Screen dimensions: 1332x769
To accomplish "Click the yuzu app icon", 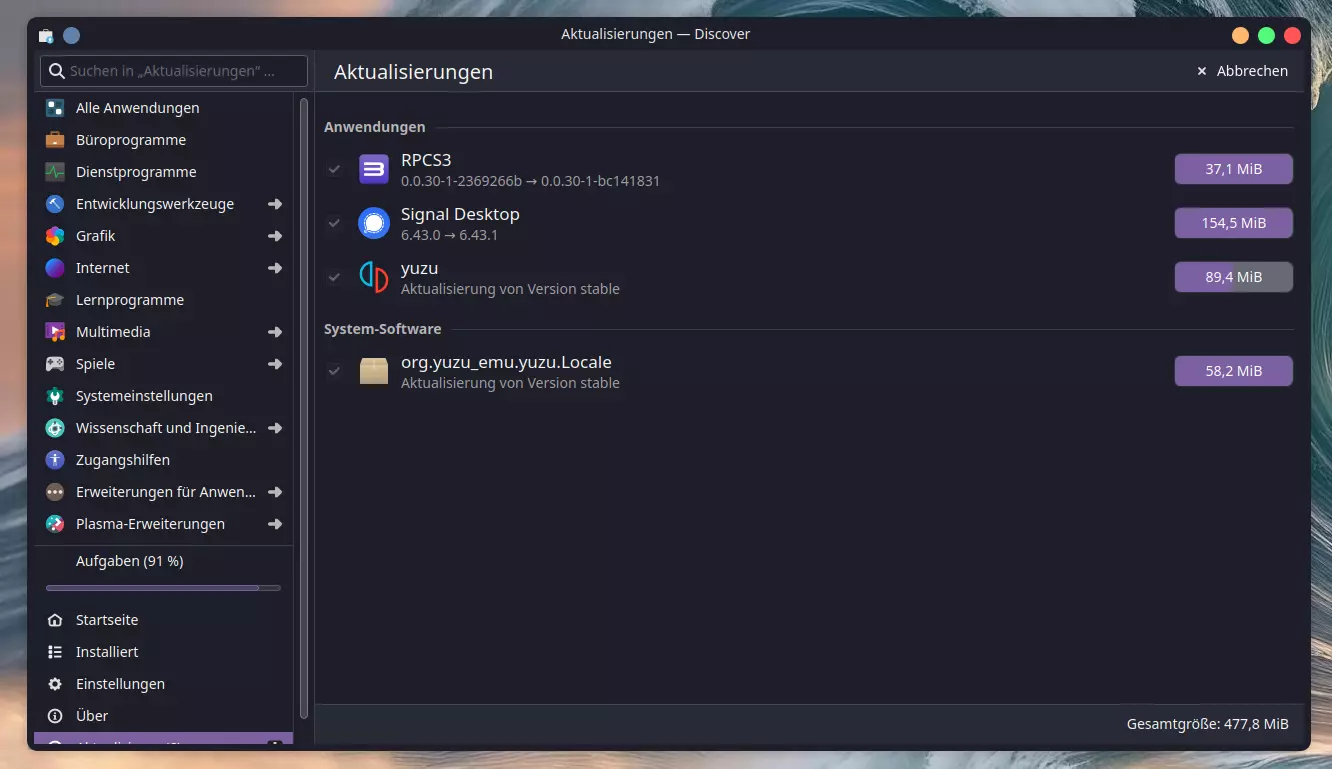I will click(374, 277).
